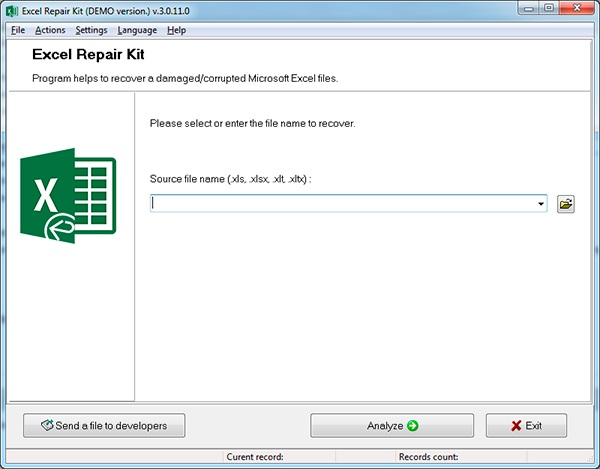Click the Analyze button
Viewport: 600px width, 469px height.
(x=392, y=425)
